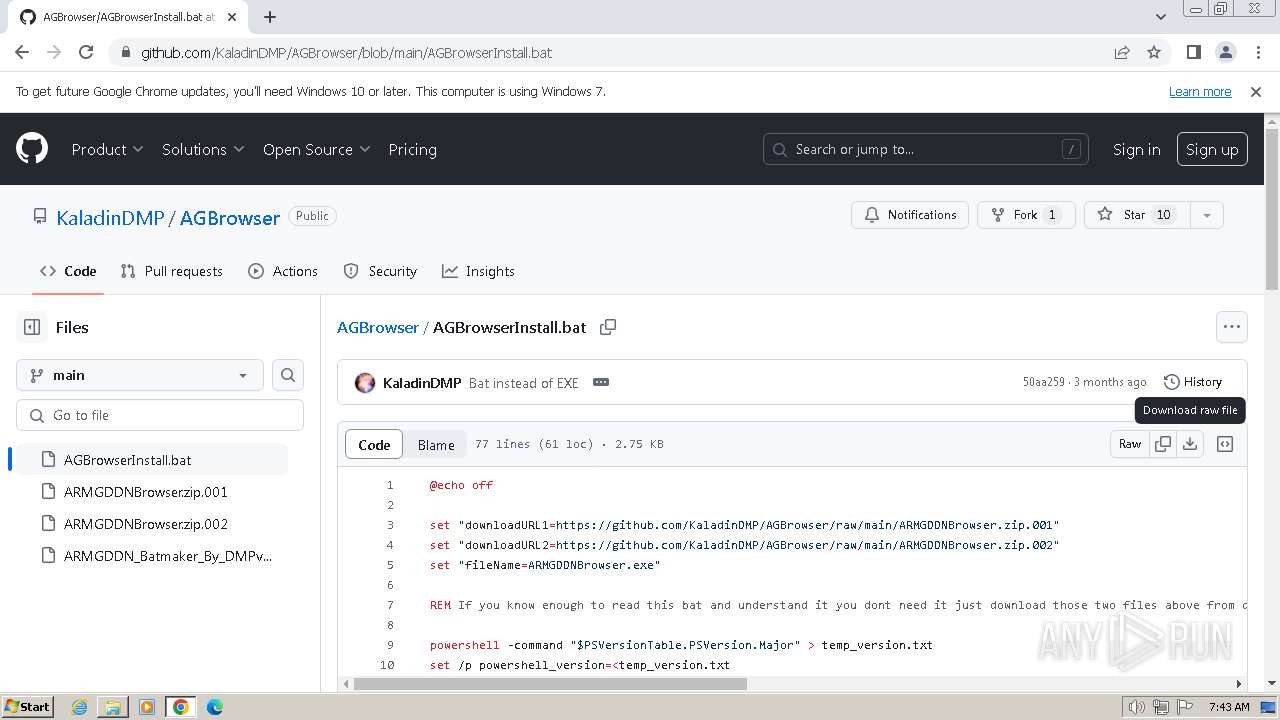Open the Learn more link
The width and height of the screenshot is (1280, 720).
[1200, 91]
